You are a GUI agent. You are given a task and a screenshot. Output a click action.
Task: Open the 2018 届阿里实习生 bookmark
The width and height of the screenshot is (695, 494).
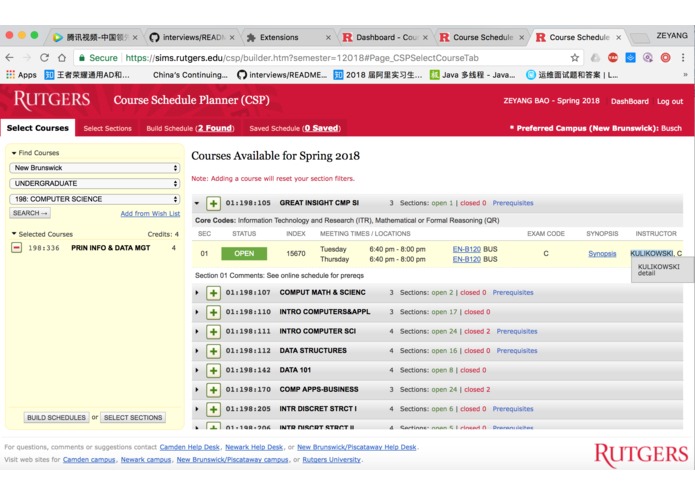coord(378,75)
